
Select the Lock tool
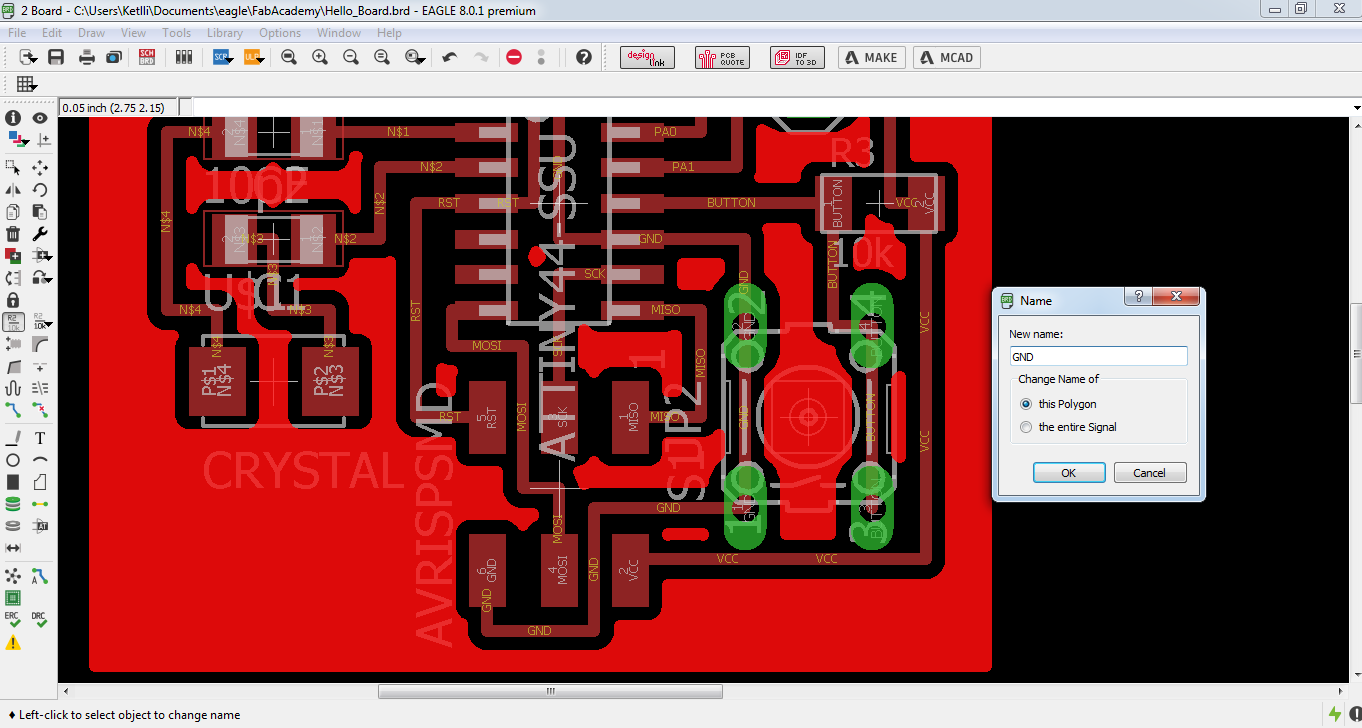[x=13, y=299]
